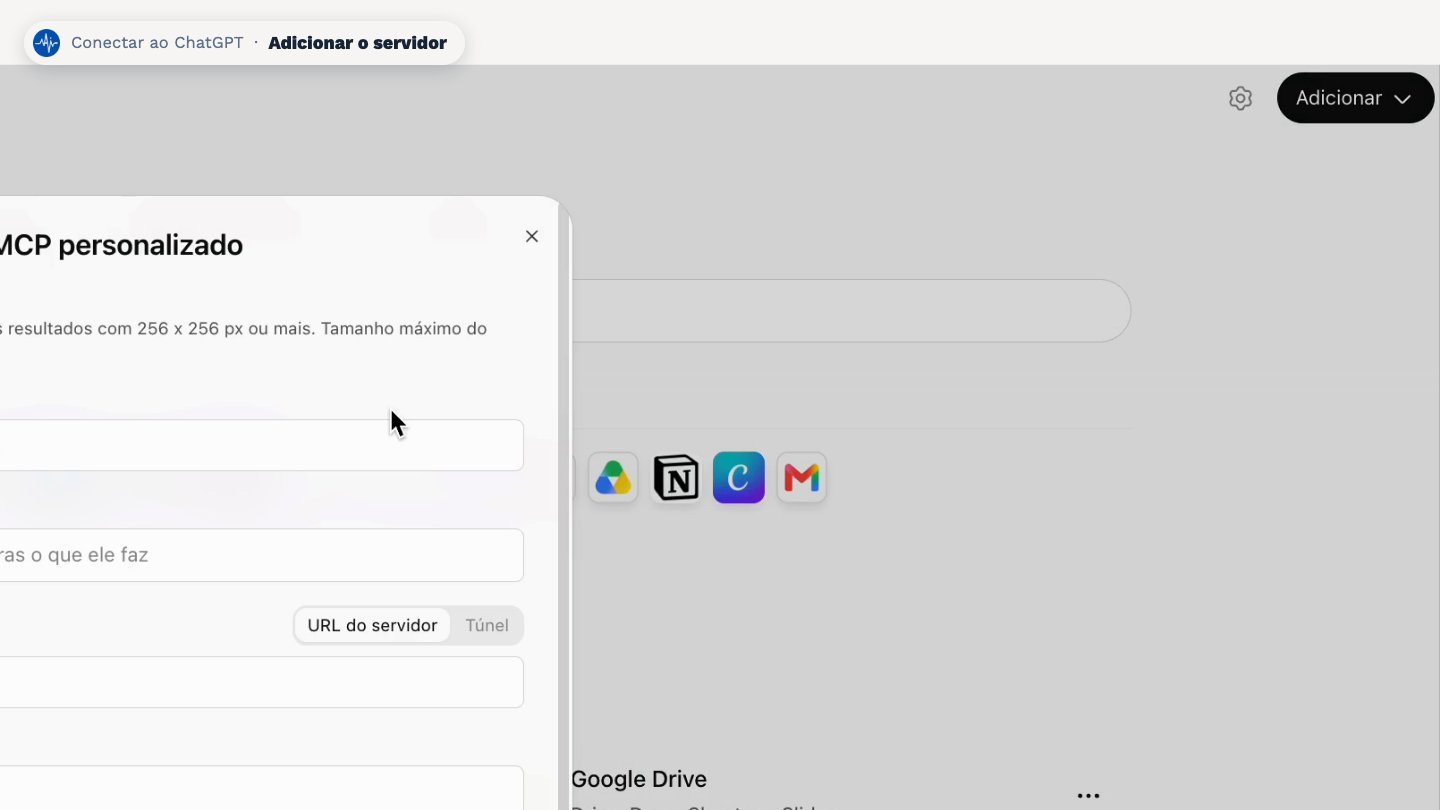Switch to the Túnel option

click(487, 625)
